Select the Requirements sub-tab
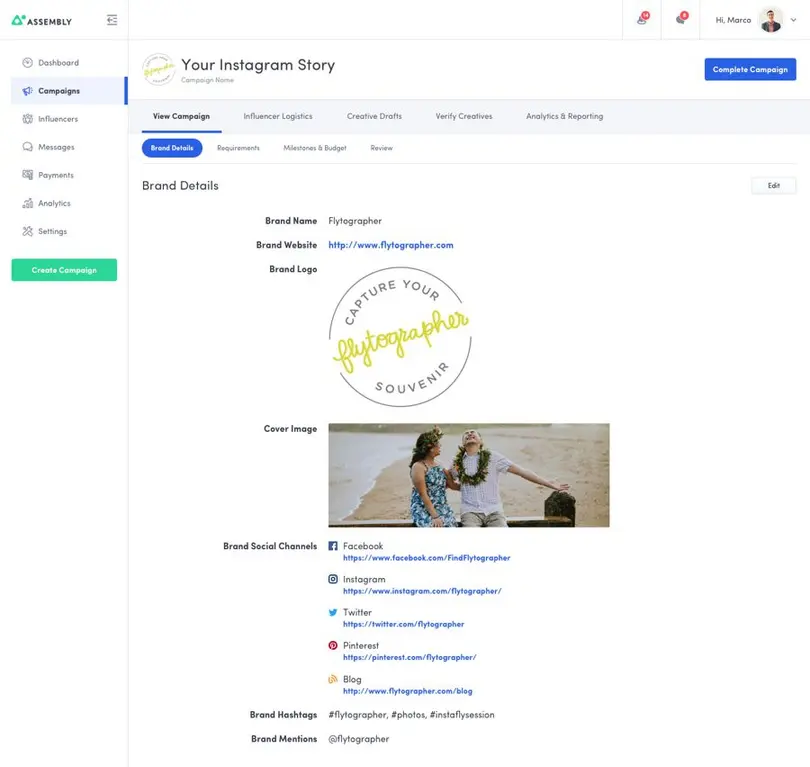This screenshot has width=810, height=767. click(238, 148)
